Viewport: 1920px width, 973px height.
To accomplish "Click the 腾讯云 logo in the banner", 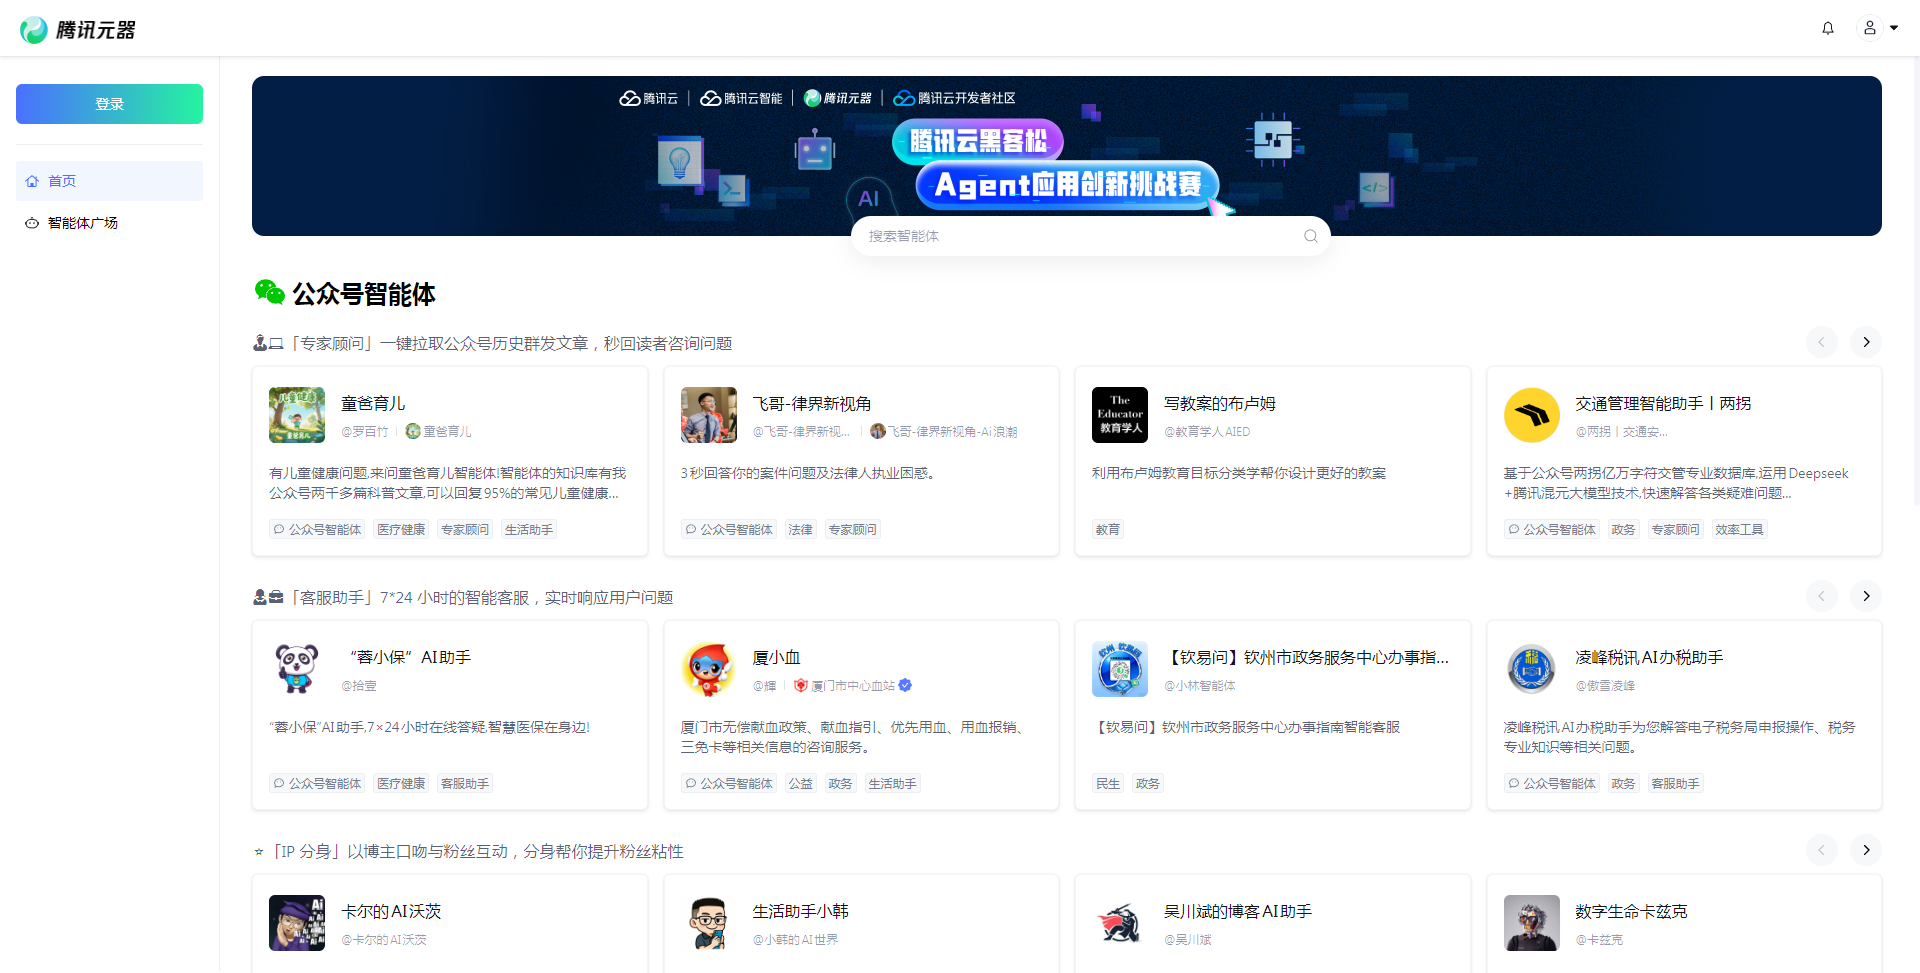I will 648,98.
